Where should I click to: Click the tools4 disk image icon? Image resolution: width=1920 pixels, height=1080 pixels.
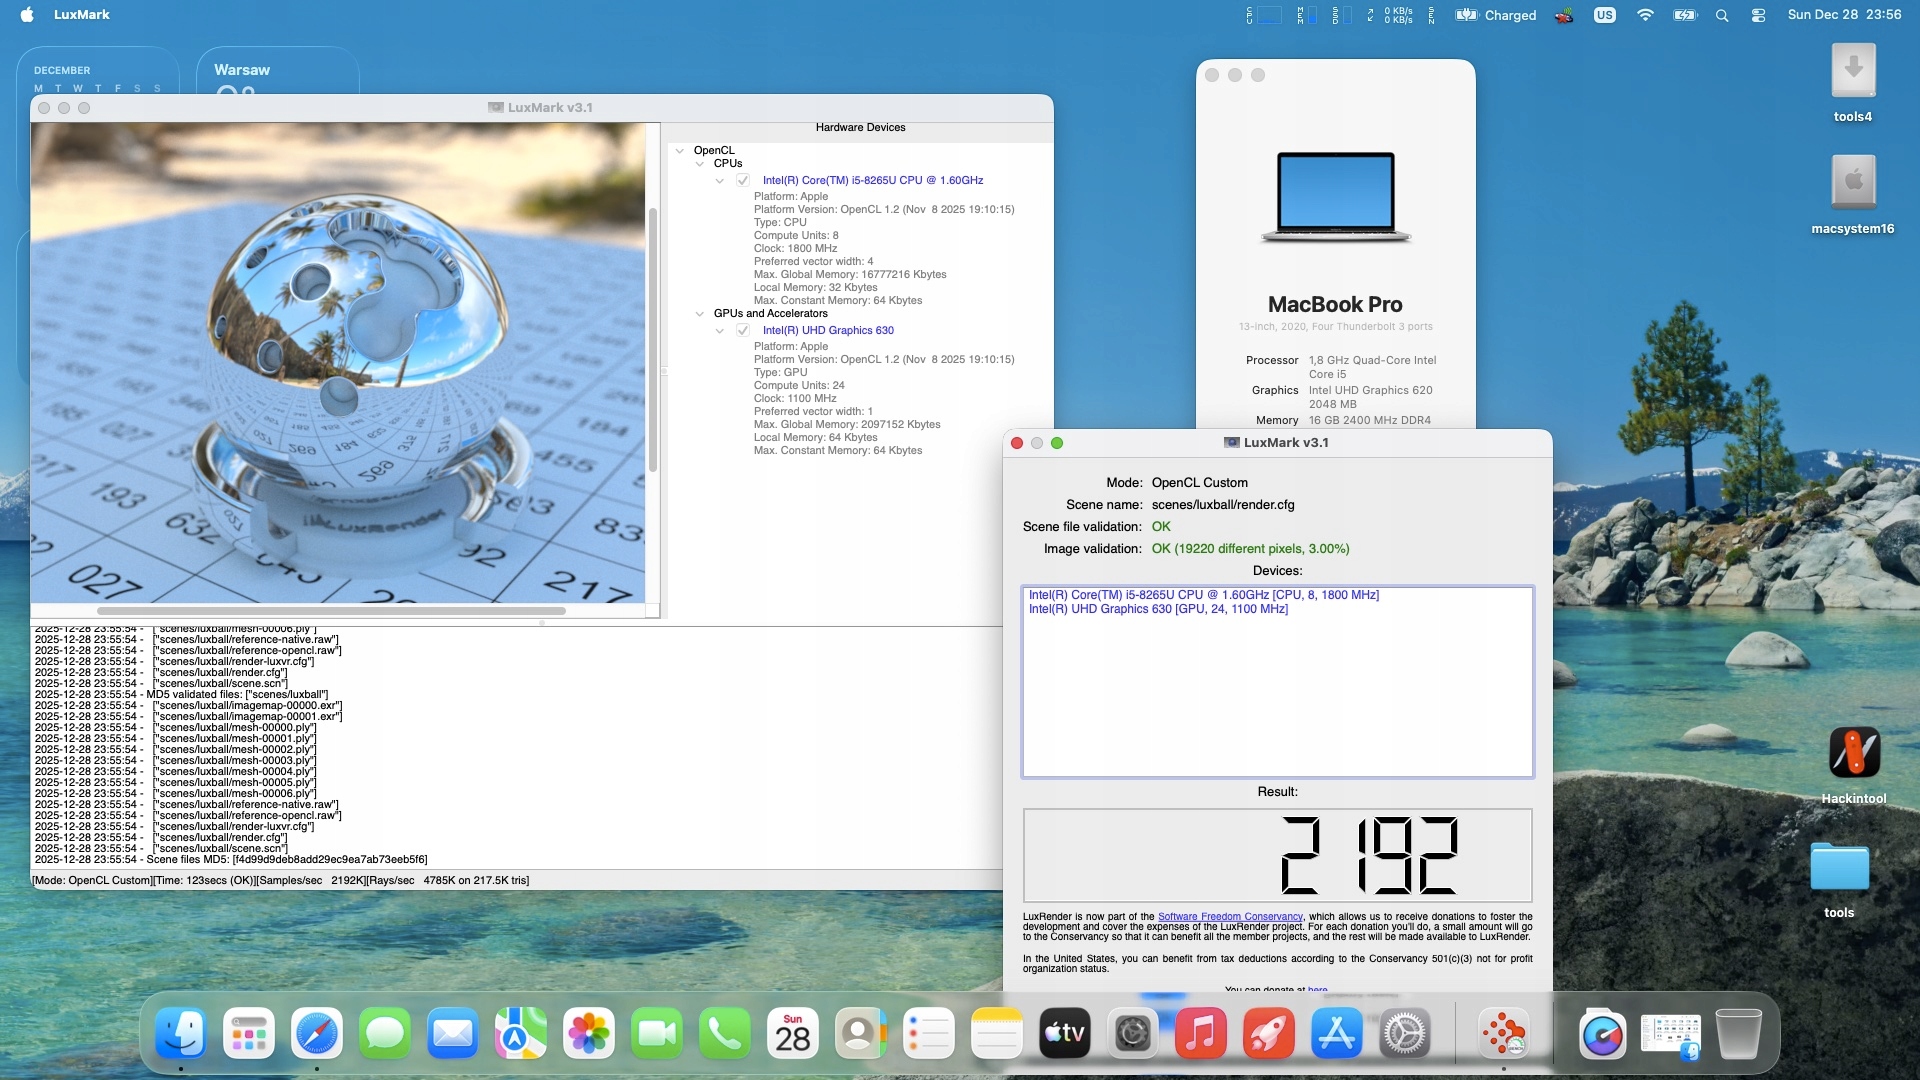coord(1852,72)
